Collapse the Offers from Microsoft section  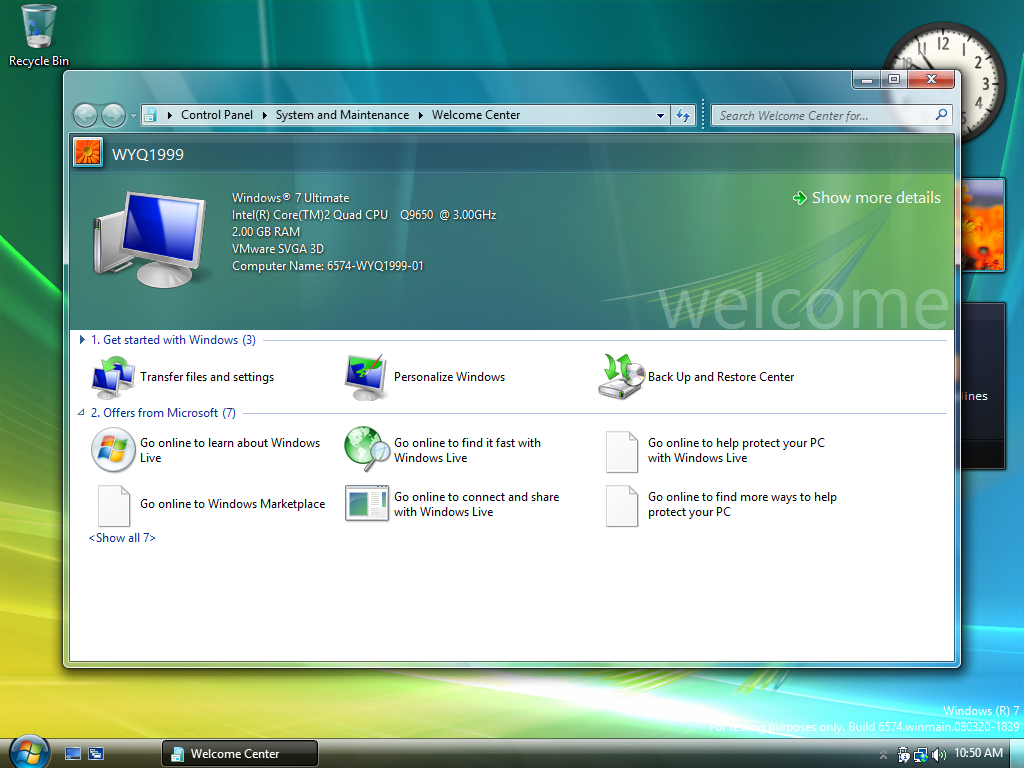[x=82, y=413]
